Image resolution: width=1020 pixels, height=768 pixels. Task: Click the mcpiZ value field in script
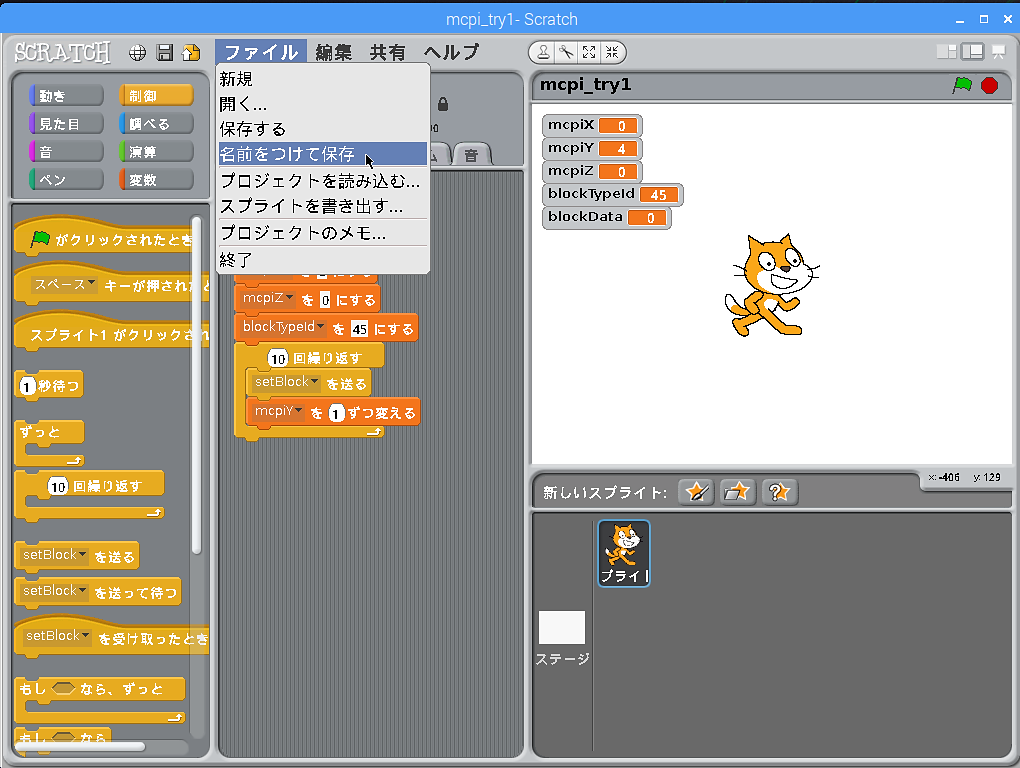(325, 300)
